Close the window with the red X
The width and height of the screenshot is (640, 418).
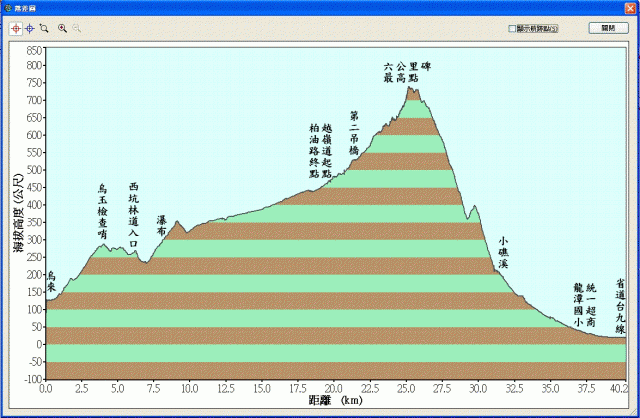[x=629, y=8]
